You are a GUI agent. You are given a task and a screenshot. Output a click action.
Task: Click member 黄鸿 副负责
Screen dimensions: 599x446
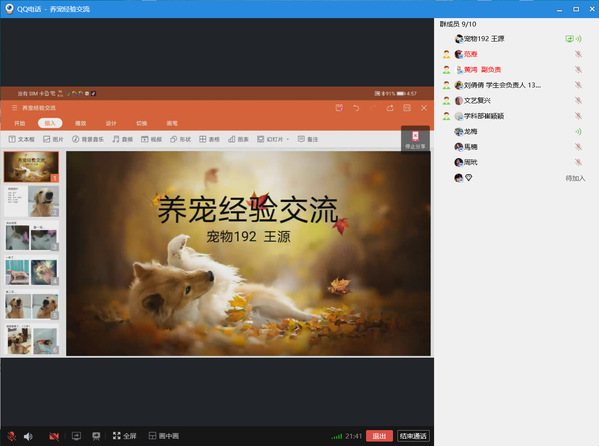482,70
